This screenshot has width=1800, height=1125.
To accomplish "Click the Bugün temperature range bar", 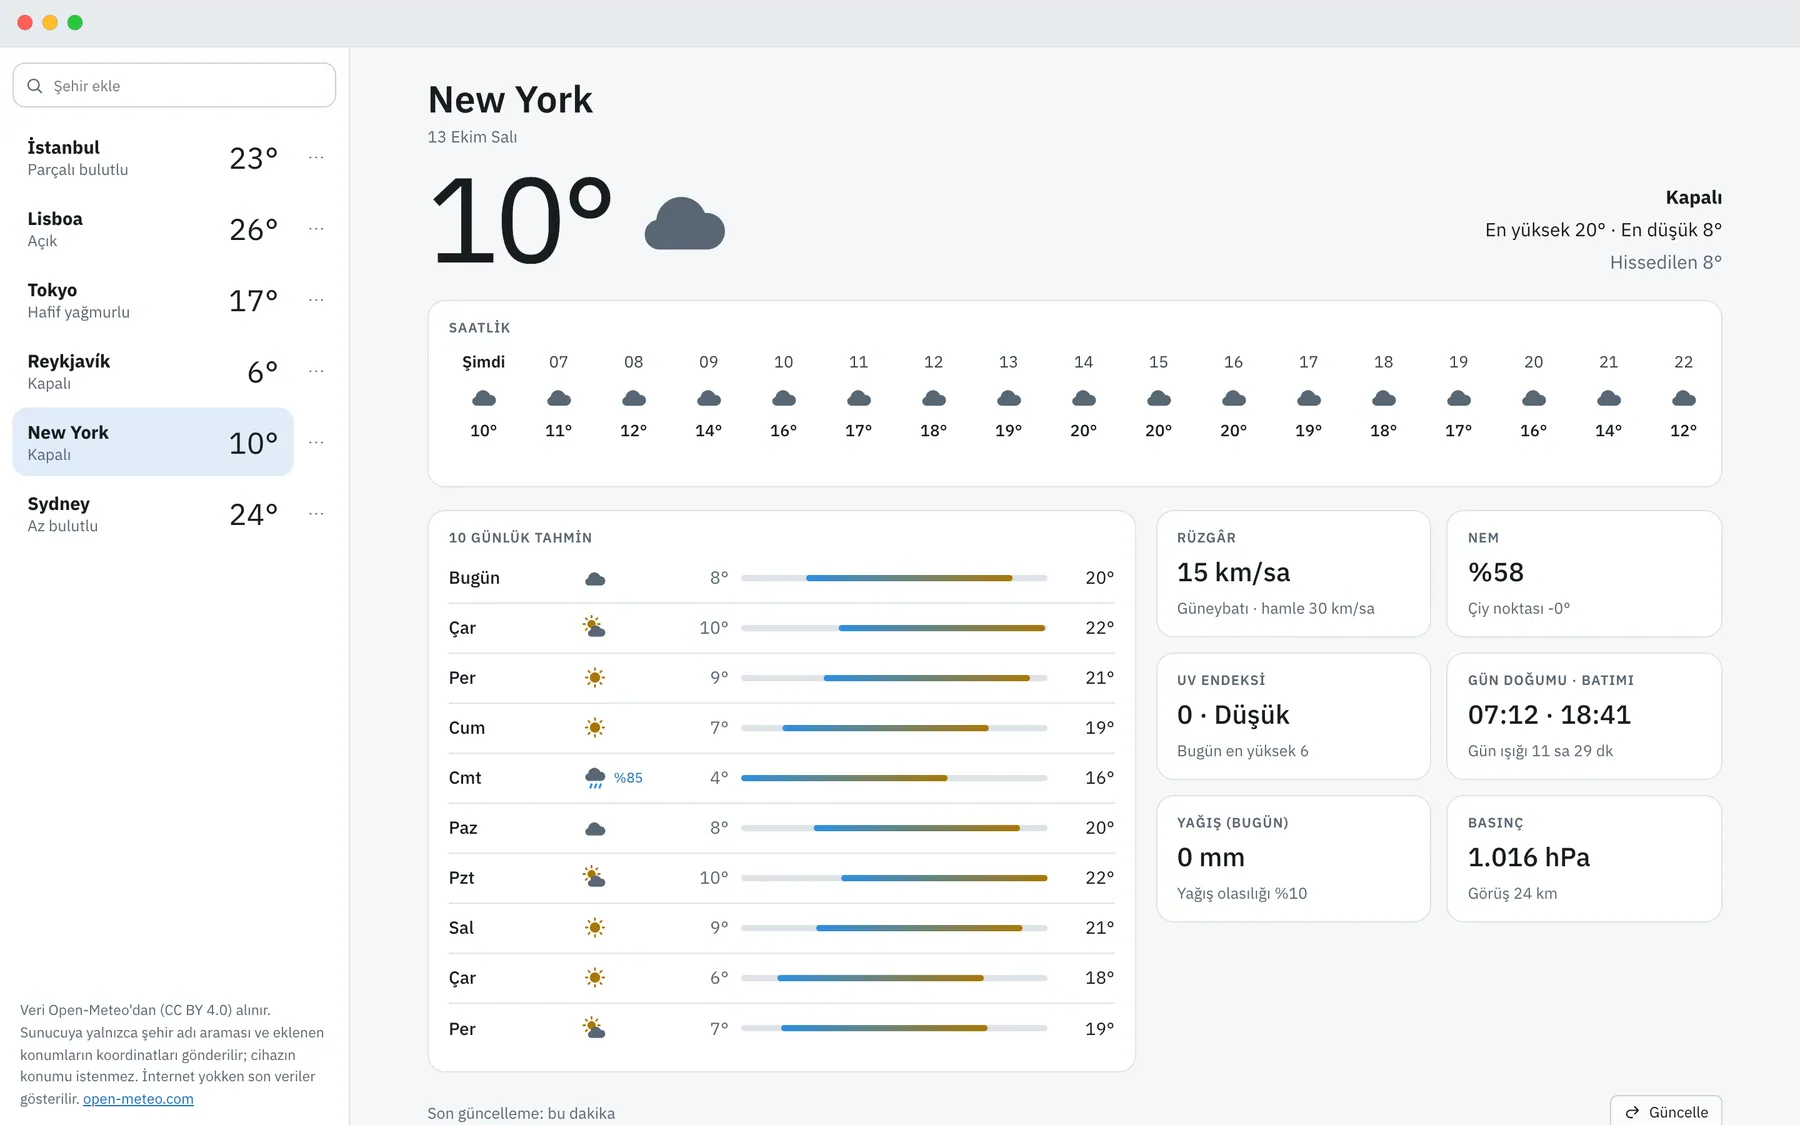I will click(894, 578).
